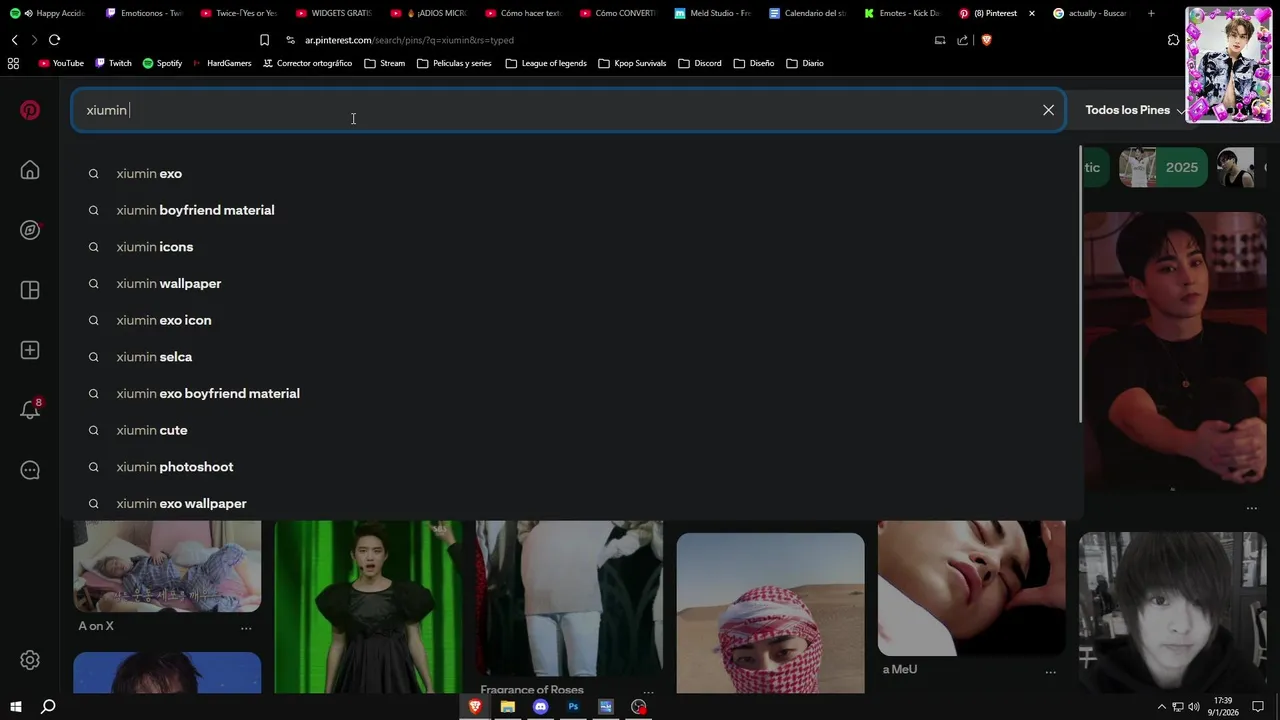Click the 2025 filter chip
1280x720 pixels.
pyautogui.click(x=1163, y=168)
